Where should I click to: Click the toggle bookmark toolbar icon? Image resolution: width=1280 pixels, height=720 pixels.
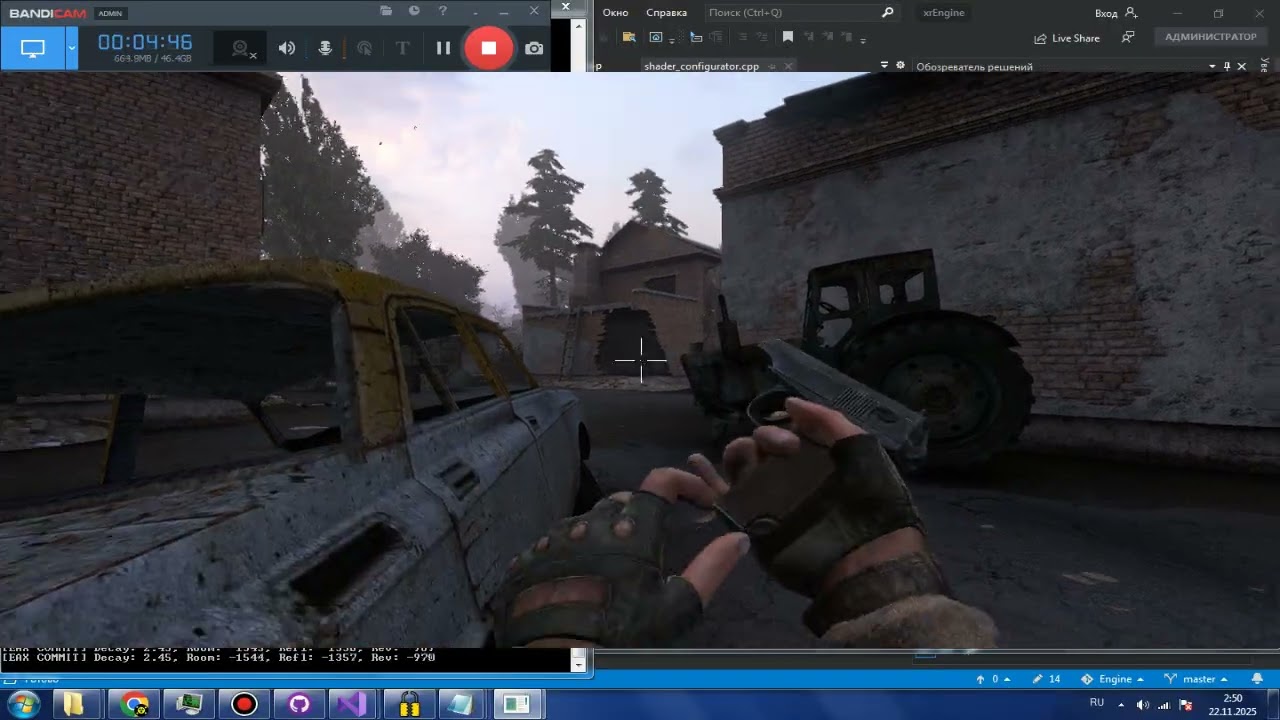pyautogui.click(x=788, y=38)
